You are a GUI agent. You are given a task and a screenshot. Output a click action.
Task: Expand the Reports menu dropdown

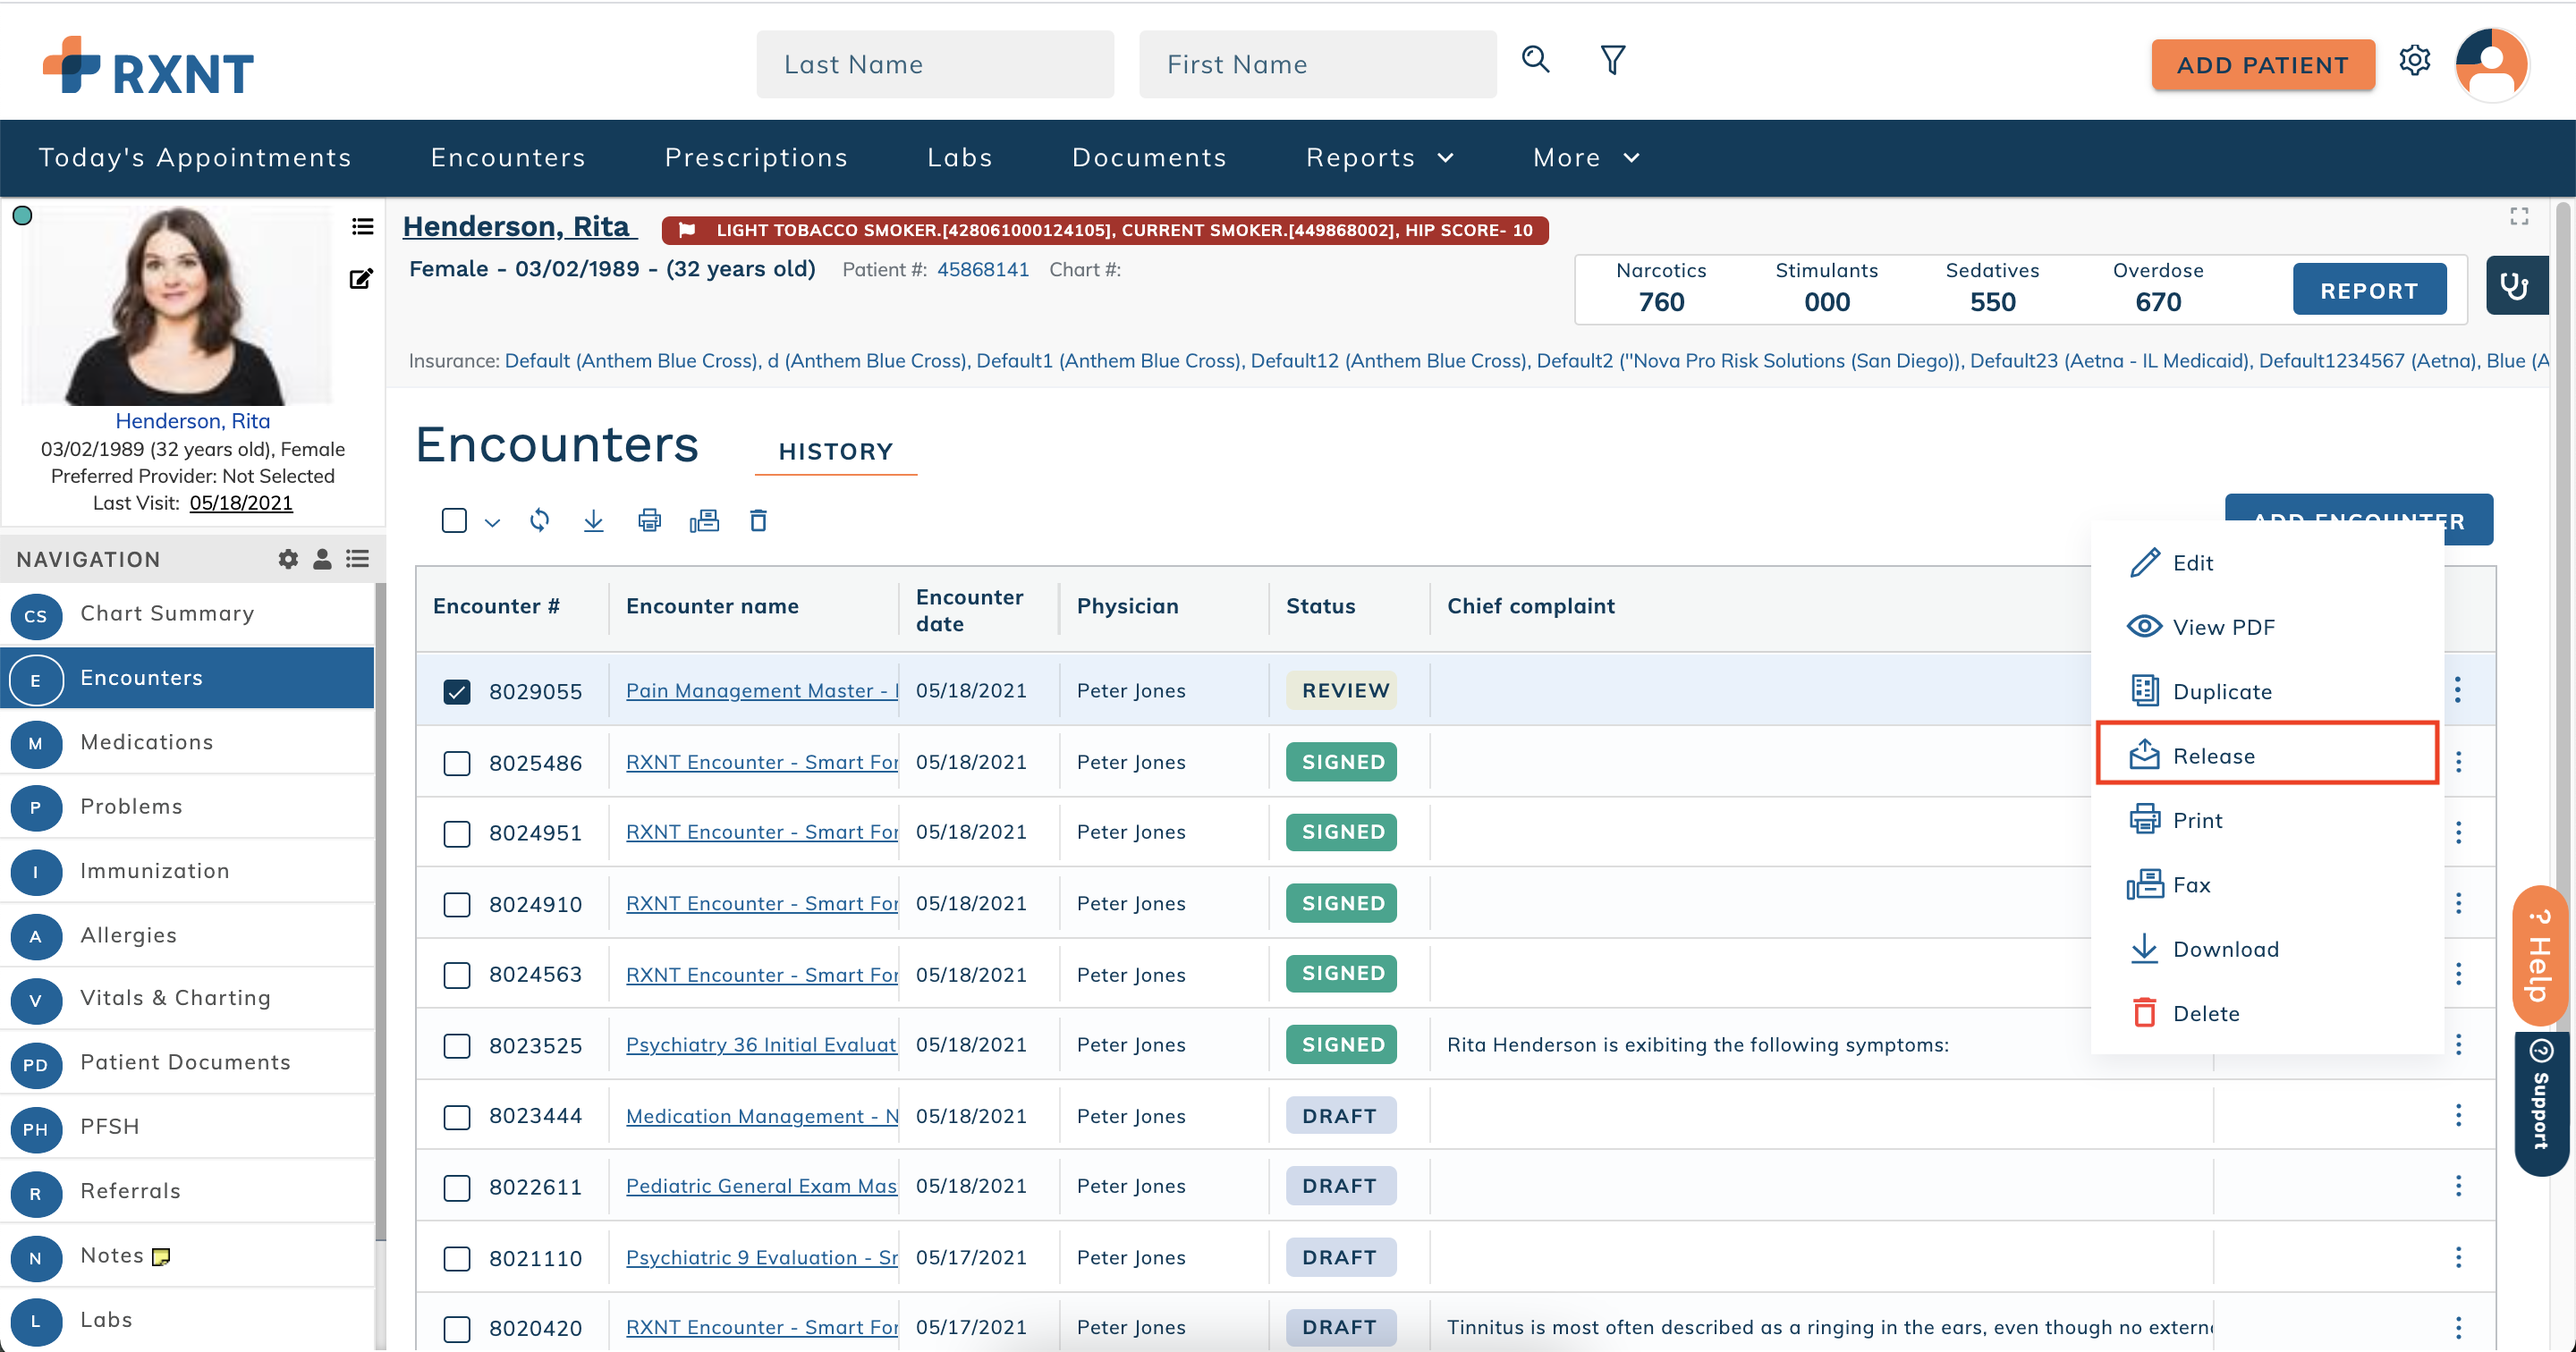1379,157
